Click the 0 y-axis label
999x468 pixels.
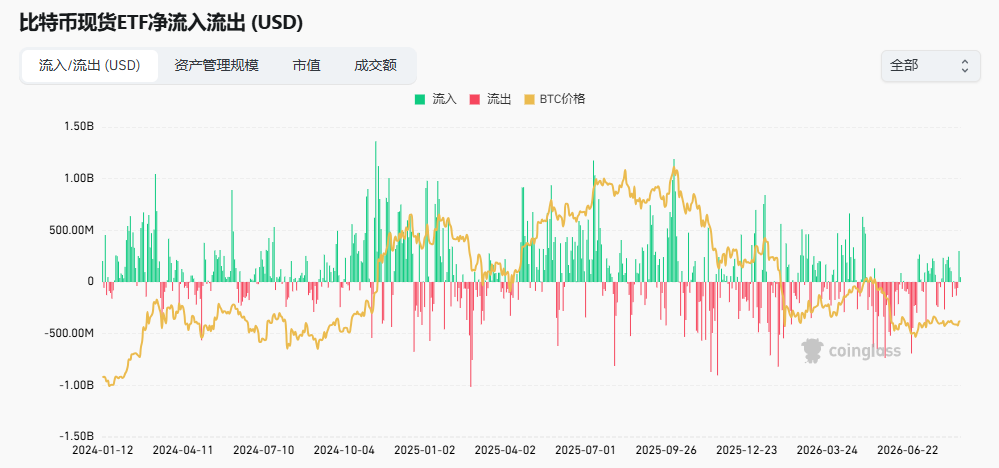pos(90,281)
